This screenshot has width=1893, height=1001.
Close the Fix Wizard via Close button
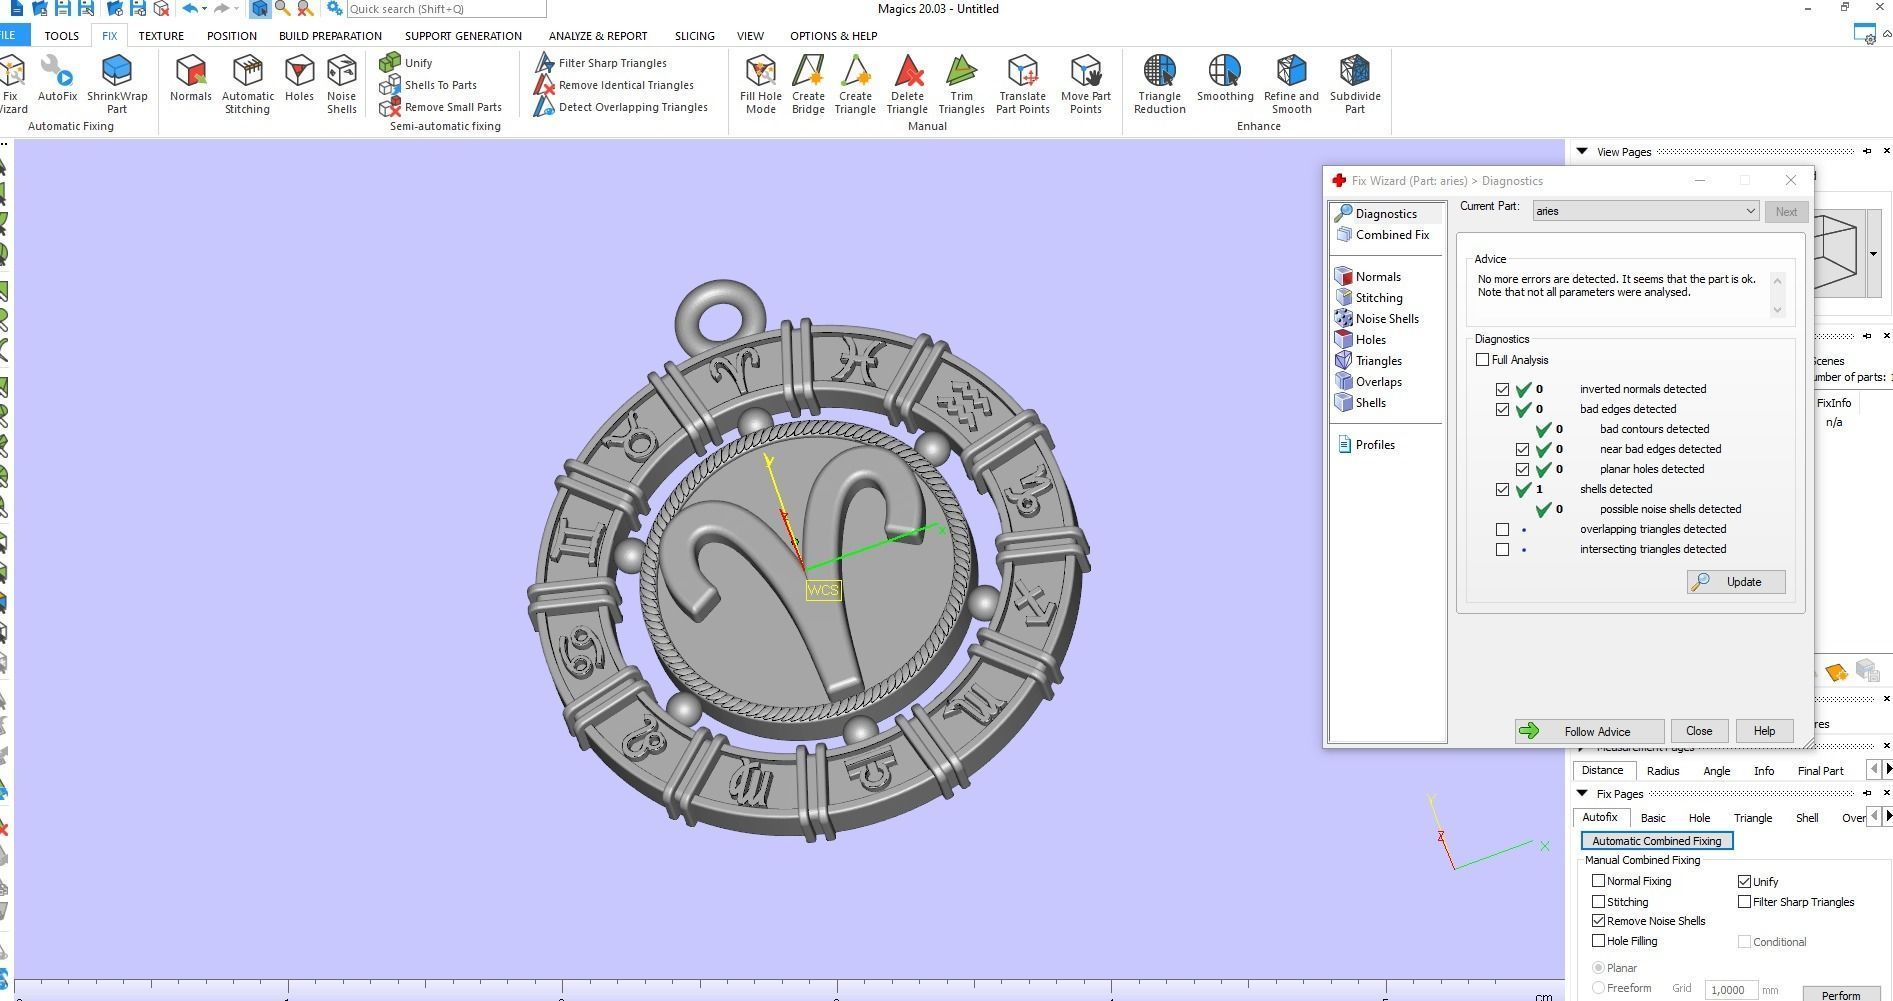pyautogui.click(x=1698, y=731)
